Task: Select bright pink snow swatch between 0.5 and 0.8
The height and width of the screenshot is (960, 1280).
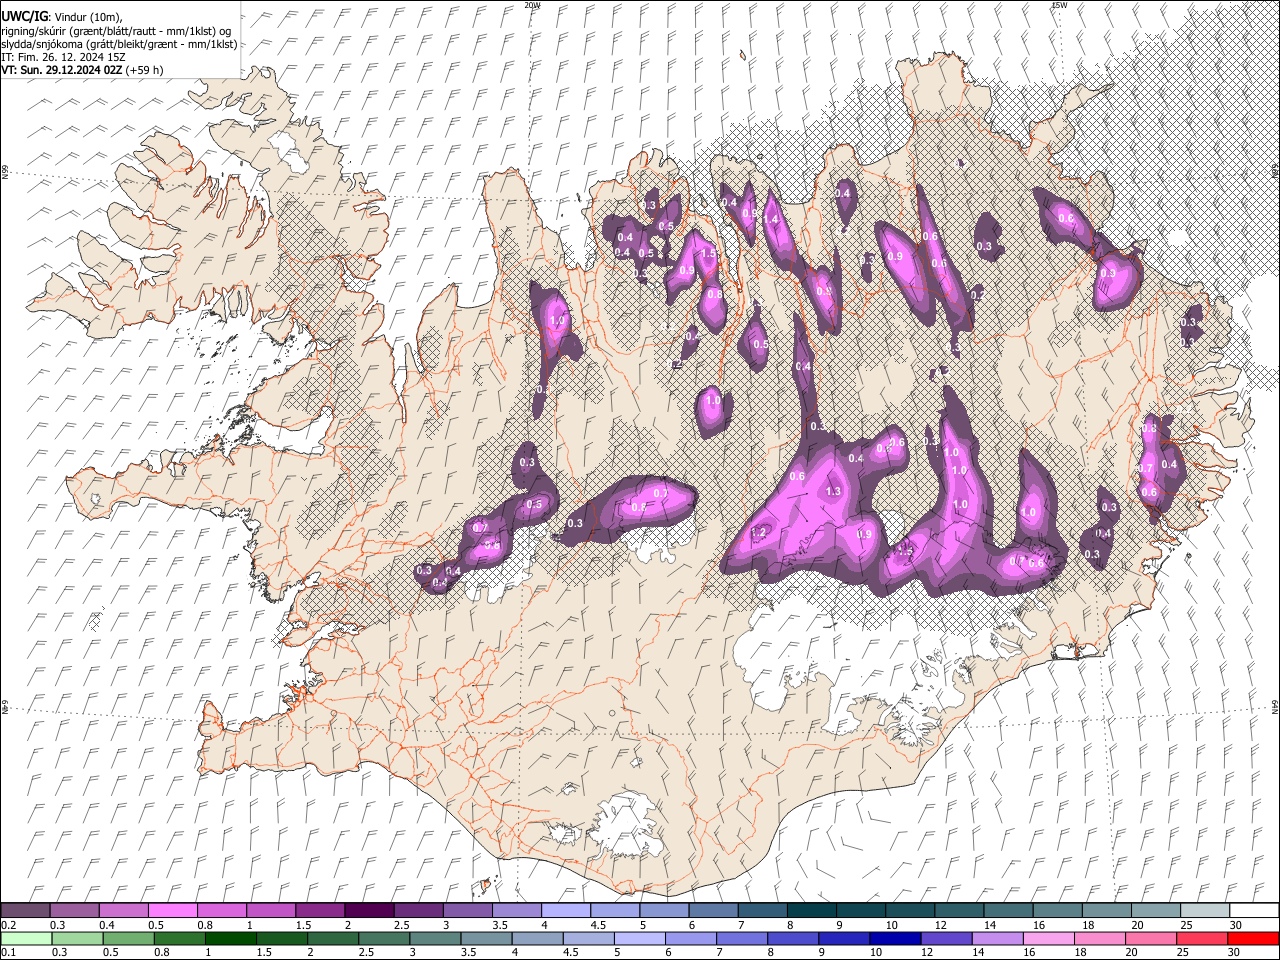Action: (x=172, y=910)
